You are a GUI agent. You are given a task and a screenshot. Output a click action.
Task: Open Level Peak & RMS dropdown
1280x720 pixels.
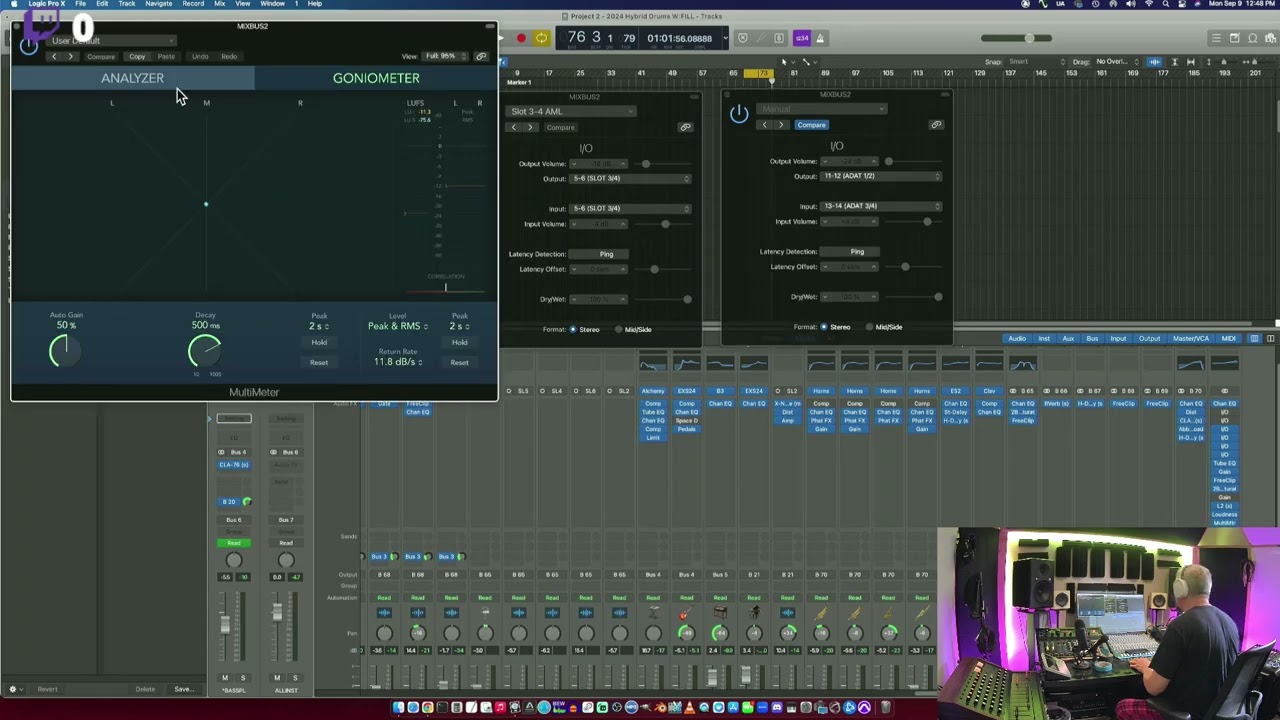point(397,326)
